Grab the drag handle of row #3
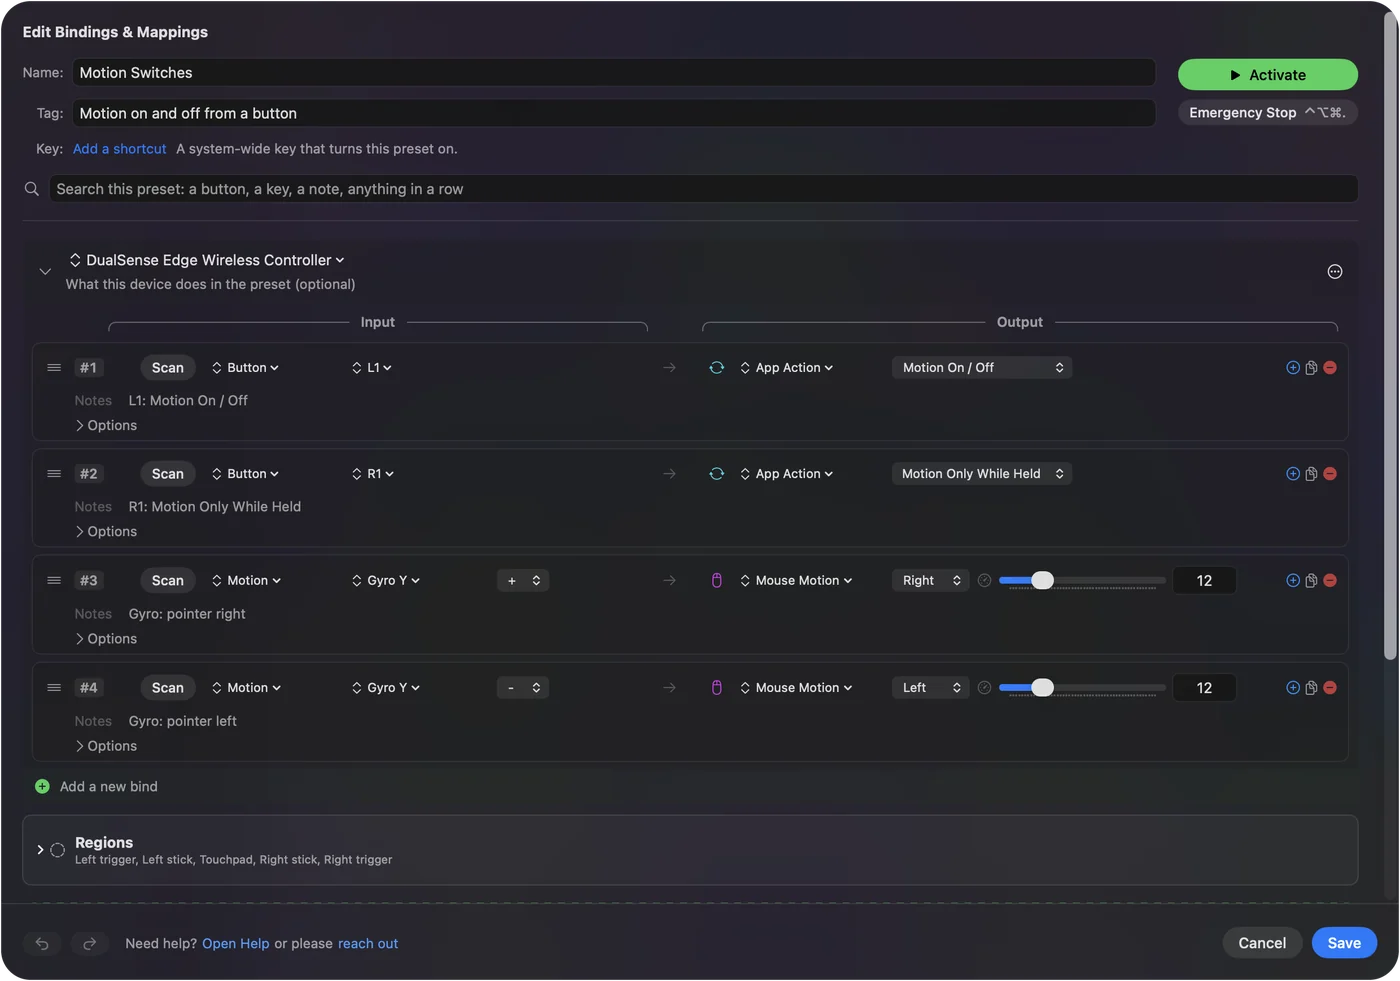Image resolution: width=1400 pixels, height=981 pixels. pos(54,581)
